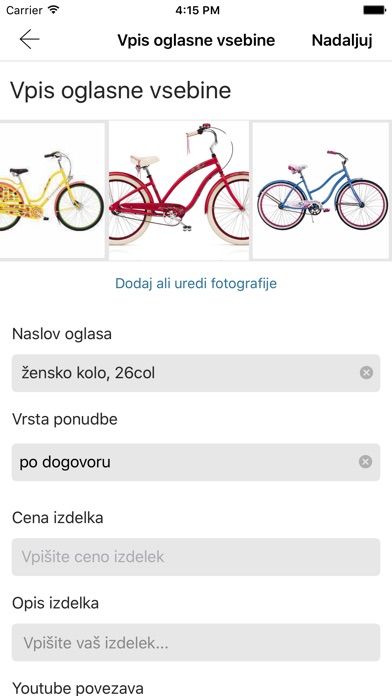
Task: Select the yellow bicycle photo
Action: click(52, 190)
